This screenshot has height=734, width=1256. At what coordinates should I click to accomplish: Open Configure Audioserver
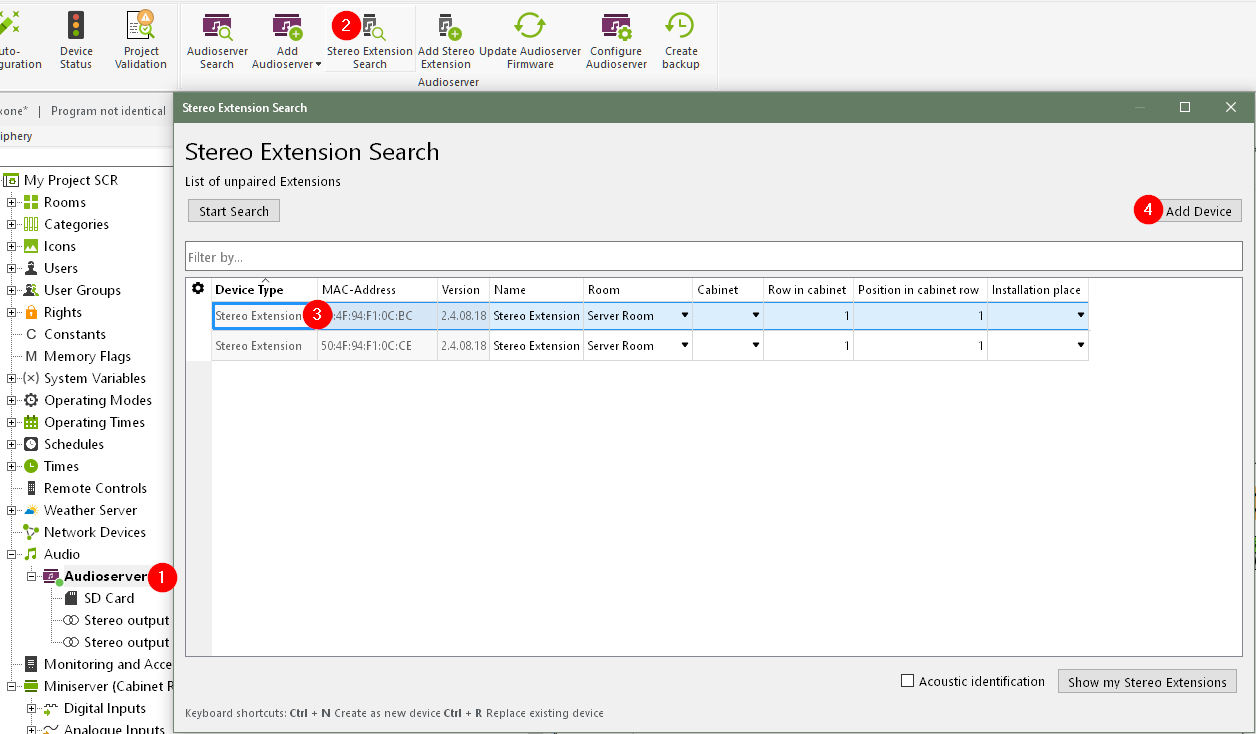[x=616, y=40]
